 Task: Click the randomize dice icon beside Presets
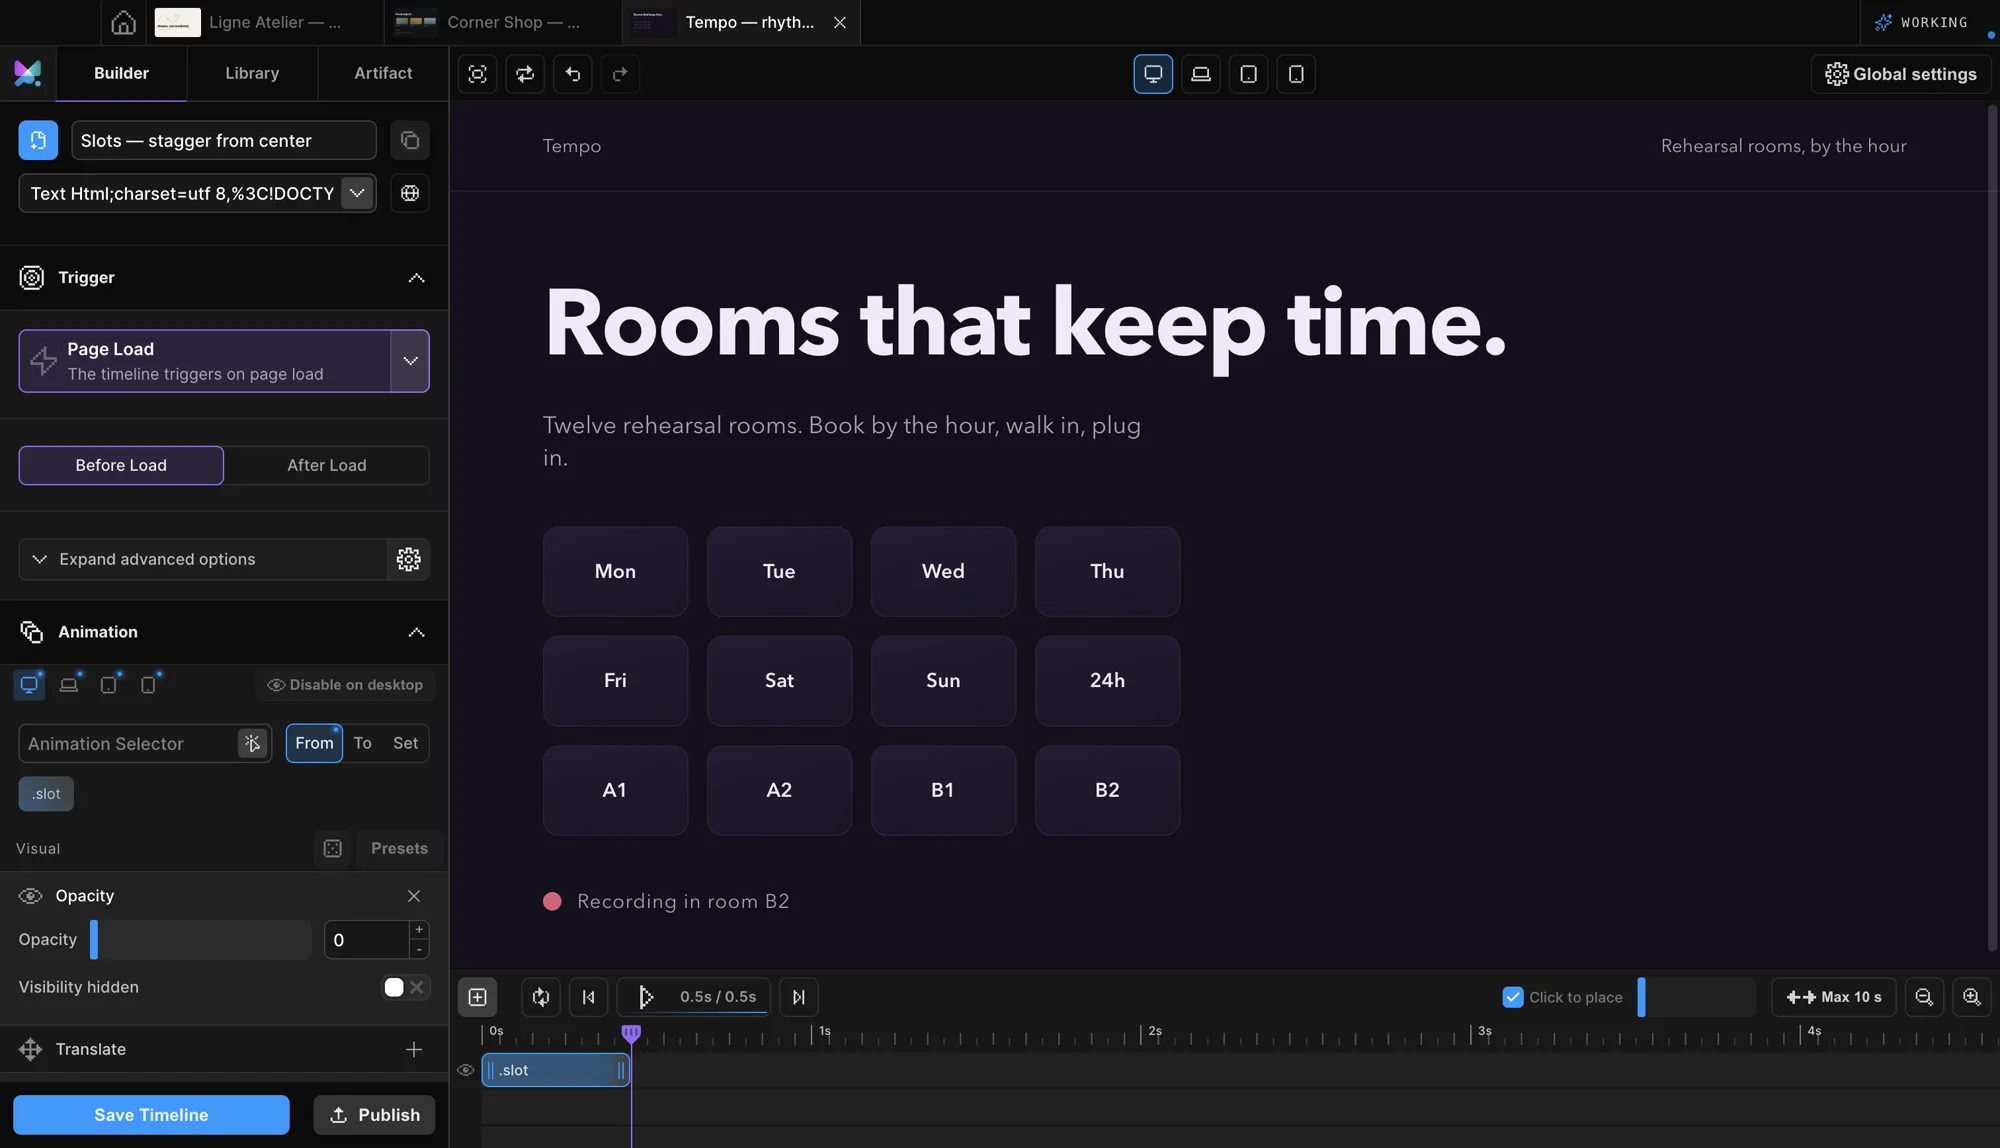[333, 848]
